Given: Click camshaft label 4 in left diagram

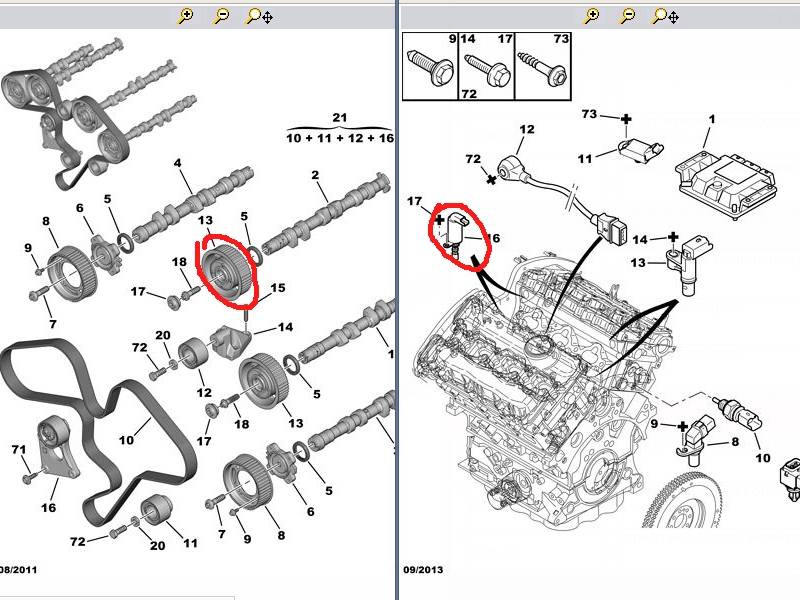Looking at the screenshot, I should 177,163.
